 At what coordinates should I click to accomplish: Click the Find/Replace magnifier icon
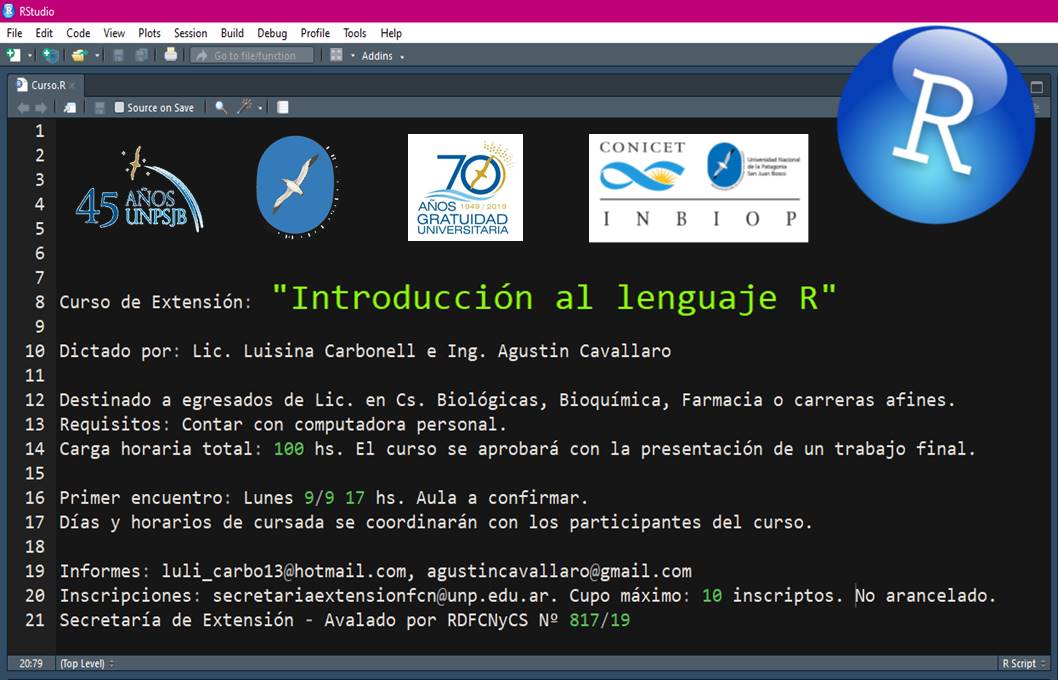221,107
